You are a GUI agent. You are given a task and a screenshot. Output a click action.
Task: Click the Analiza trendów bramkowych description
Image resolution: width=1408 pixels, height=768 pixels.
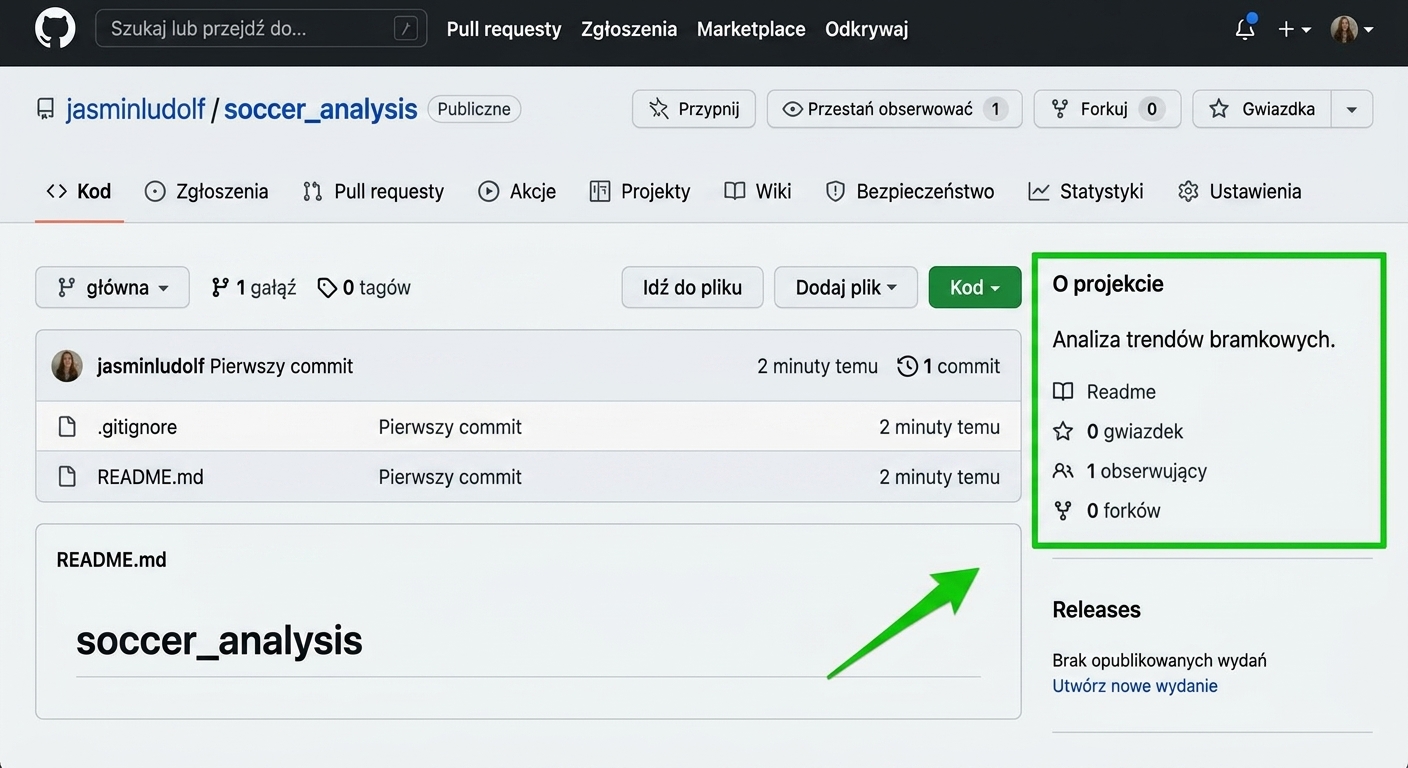pos(1194,340)
